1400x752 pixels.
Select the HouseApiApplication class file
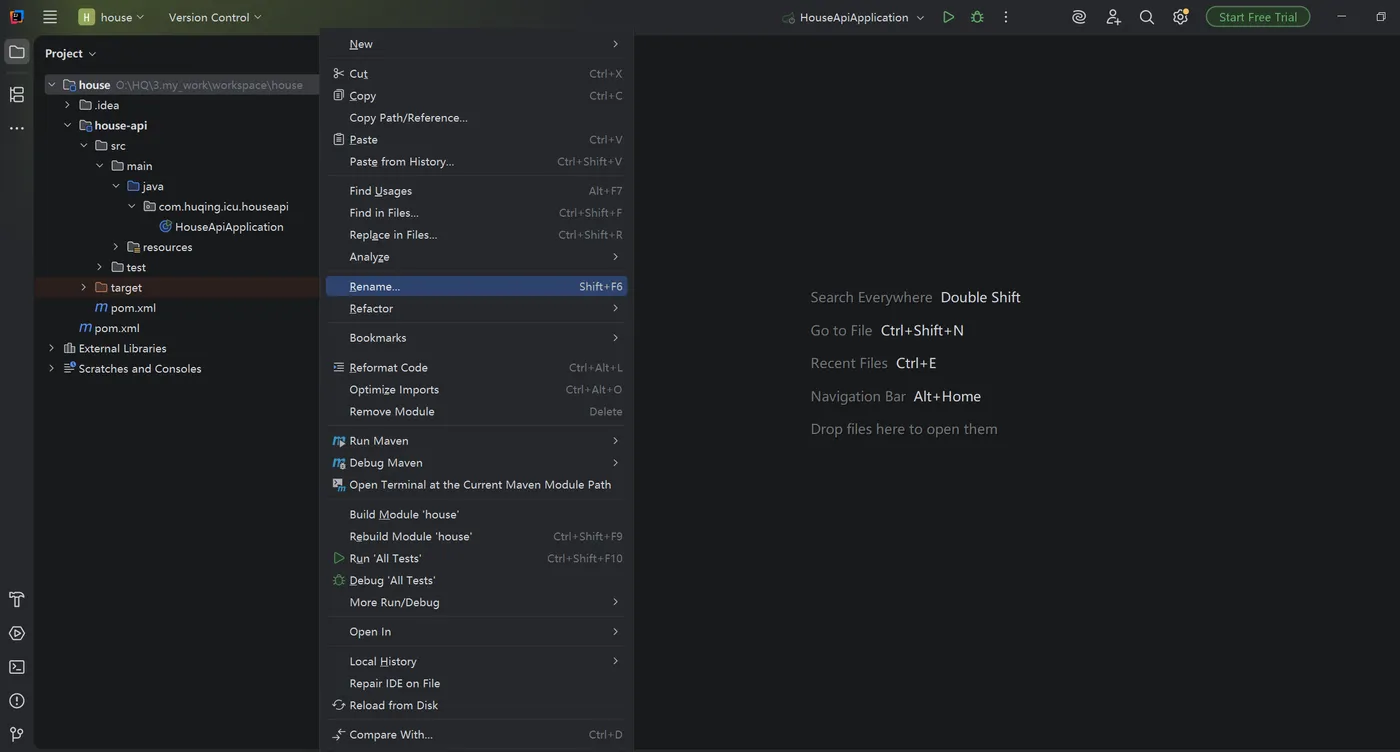pyautogui.click(x=222, y=227)
